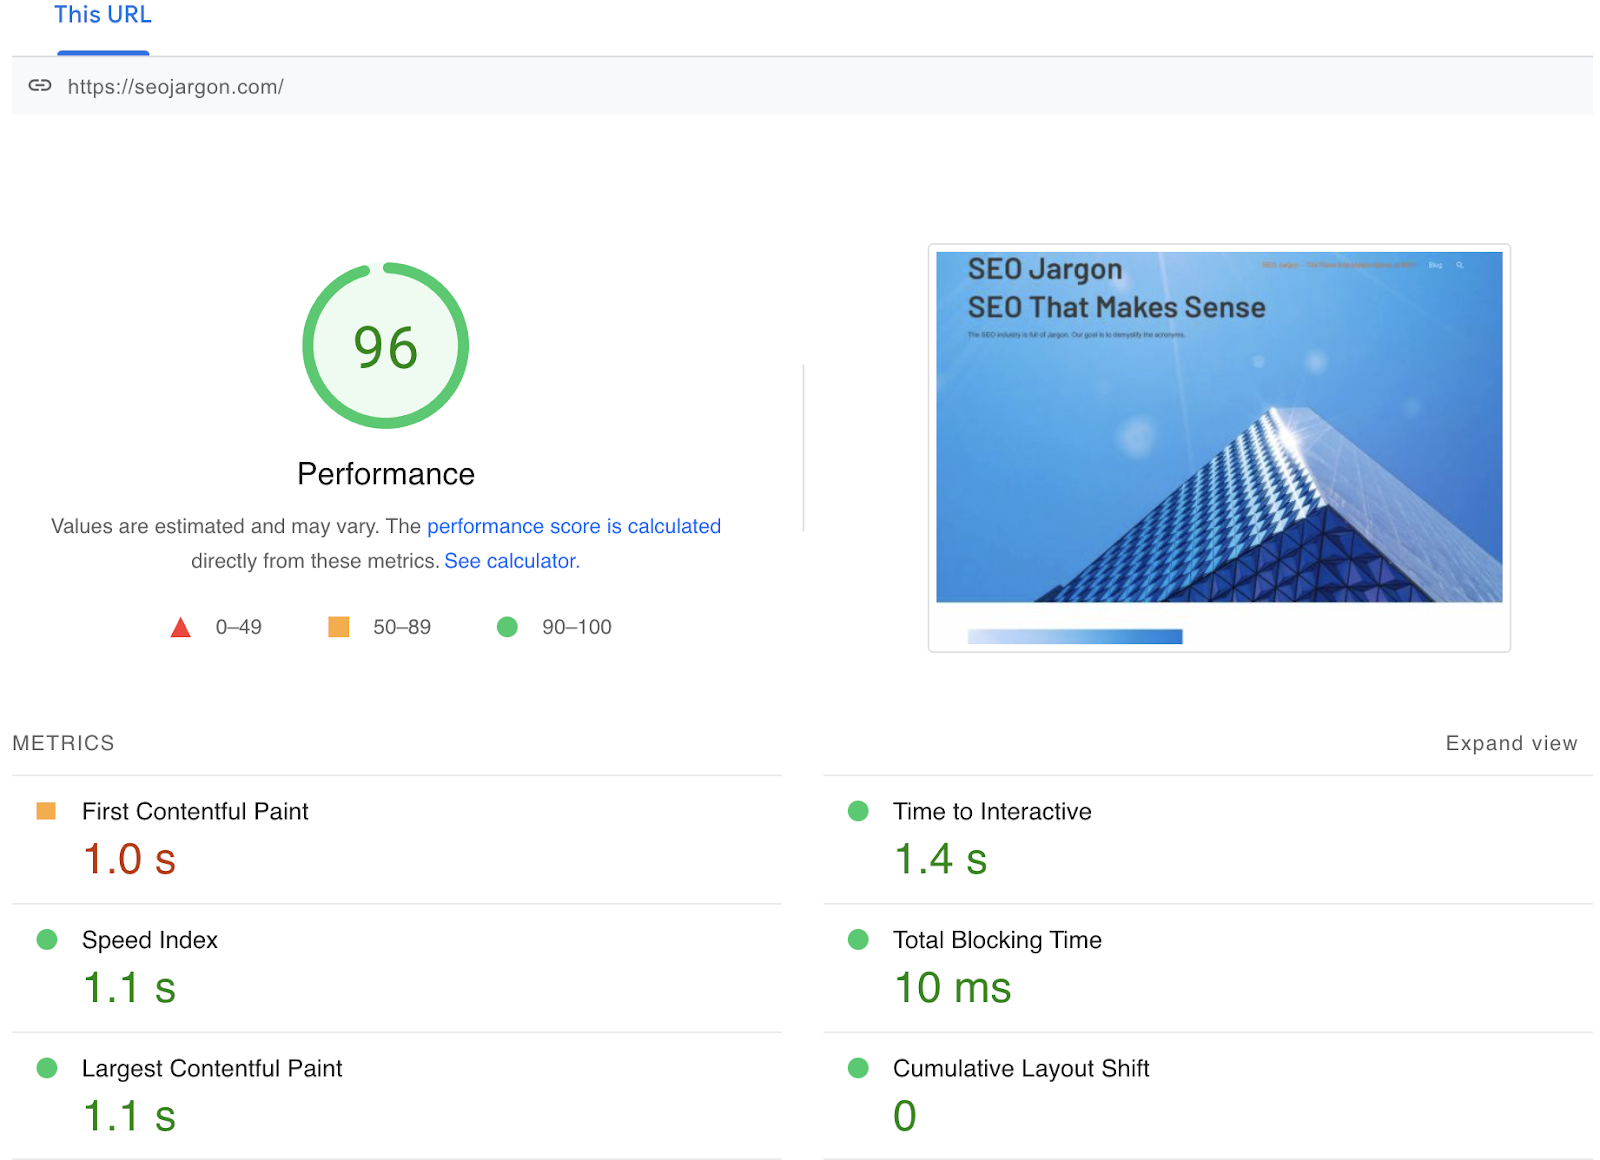Click green dot beside Speed Index

(46, 940)
